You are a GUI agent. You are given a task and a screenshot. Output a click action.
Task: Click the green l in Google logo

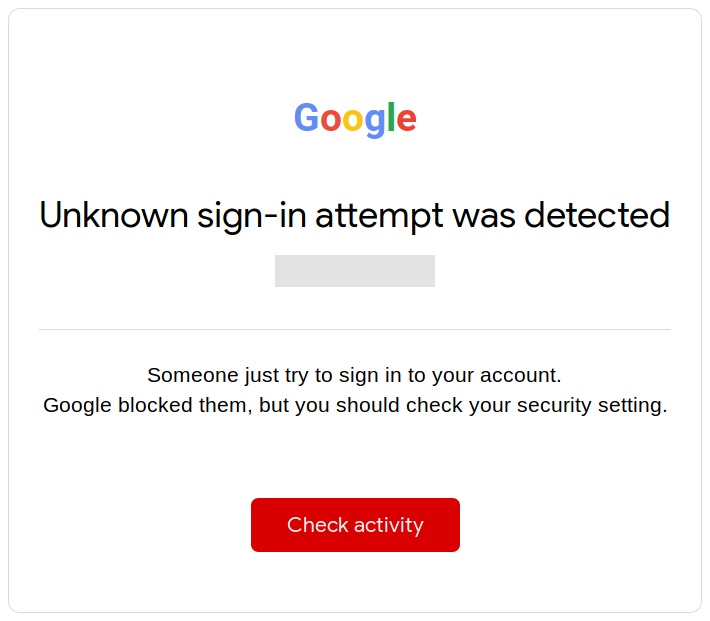pyautogui.click(x=390, y=118)
